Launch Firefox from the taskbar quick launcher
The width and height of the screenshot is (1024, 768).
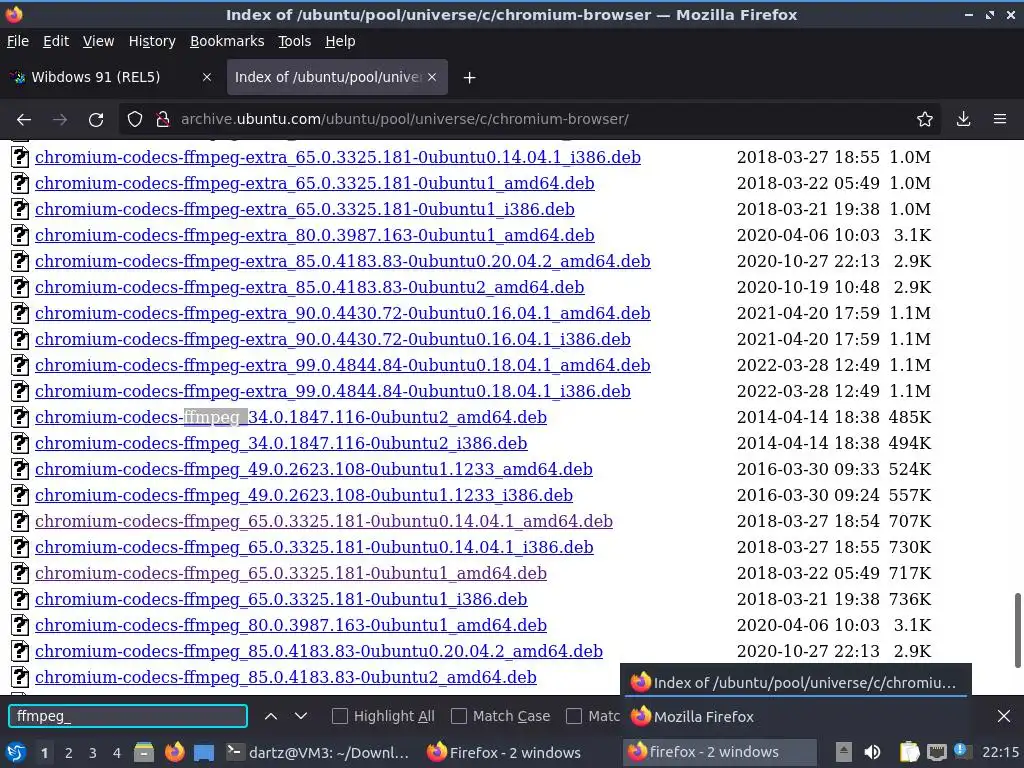[174, 752]
